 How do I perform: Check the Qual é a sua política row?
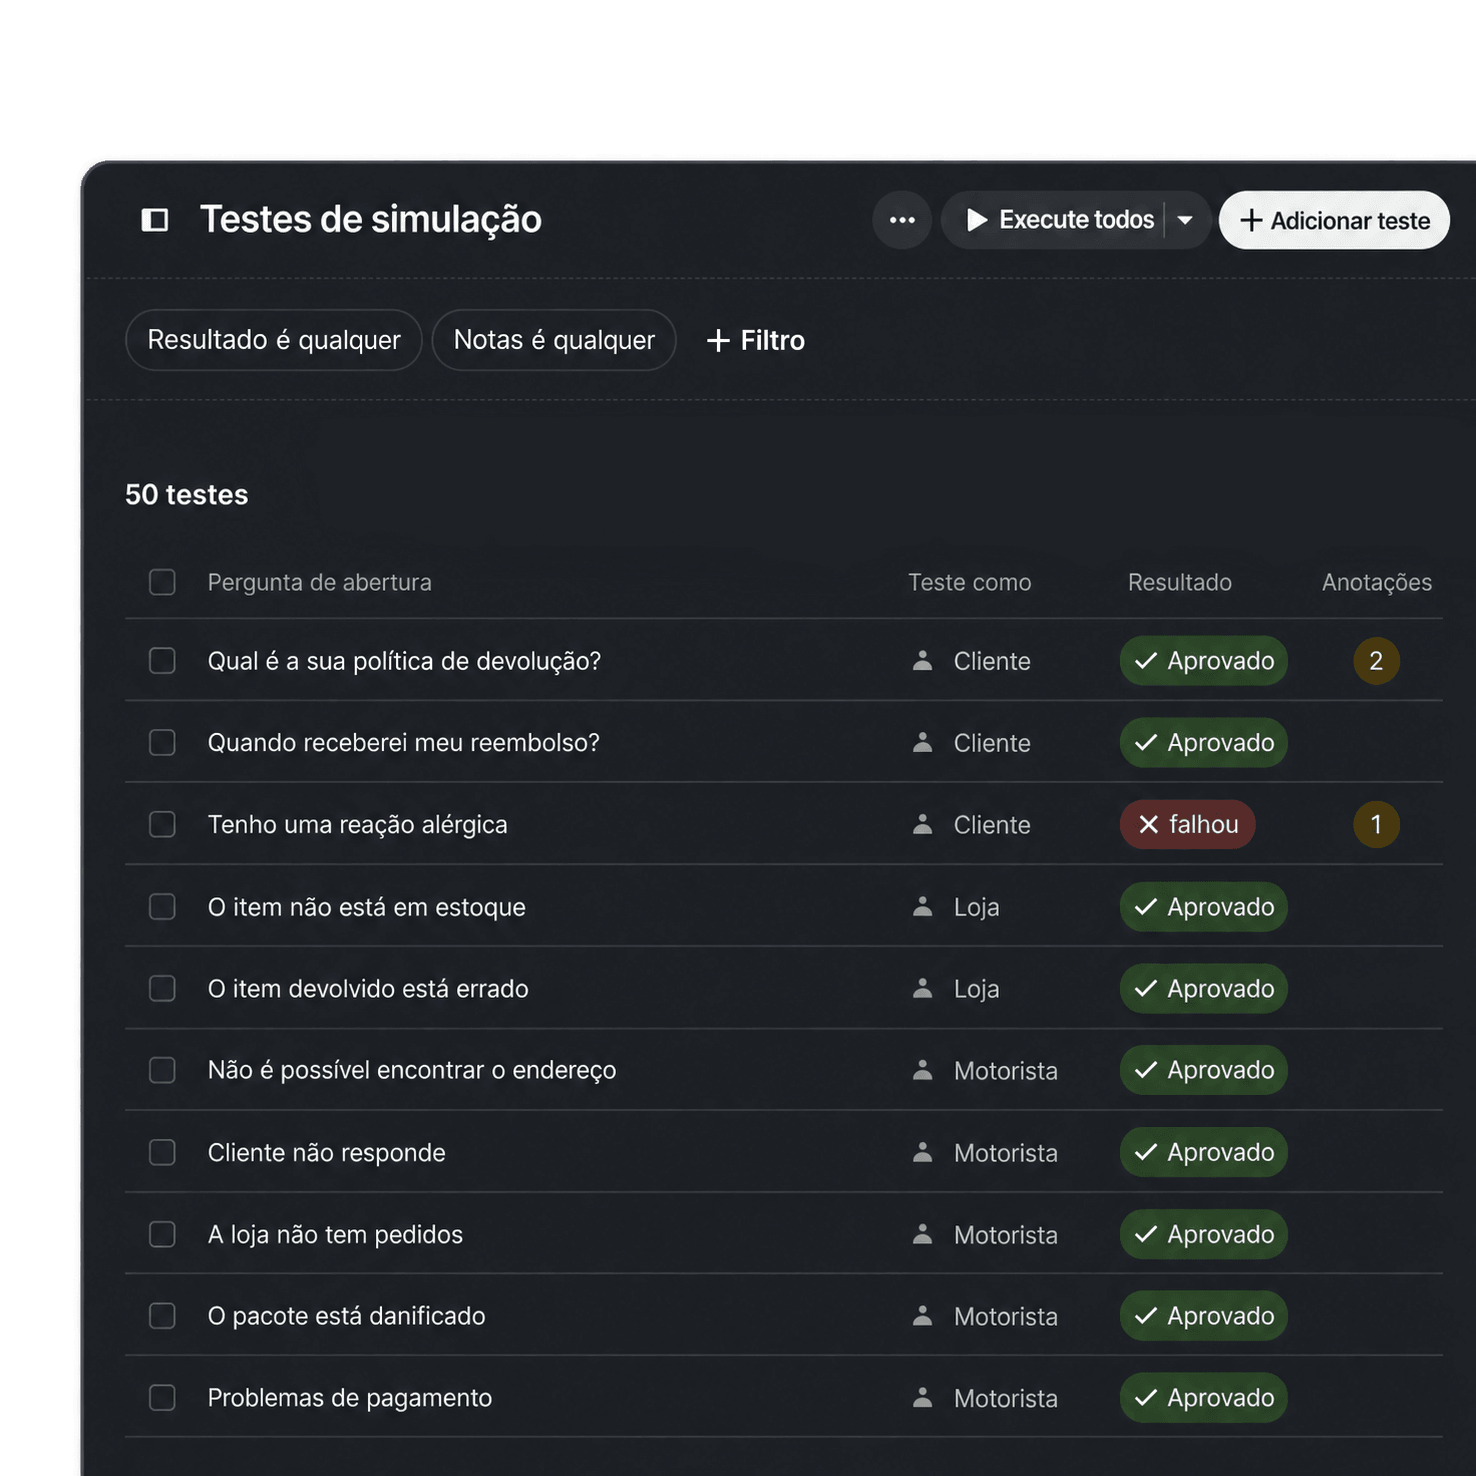[x=162, y=661]
